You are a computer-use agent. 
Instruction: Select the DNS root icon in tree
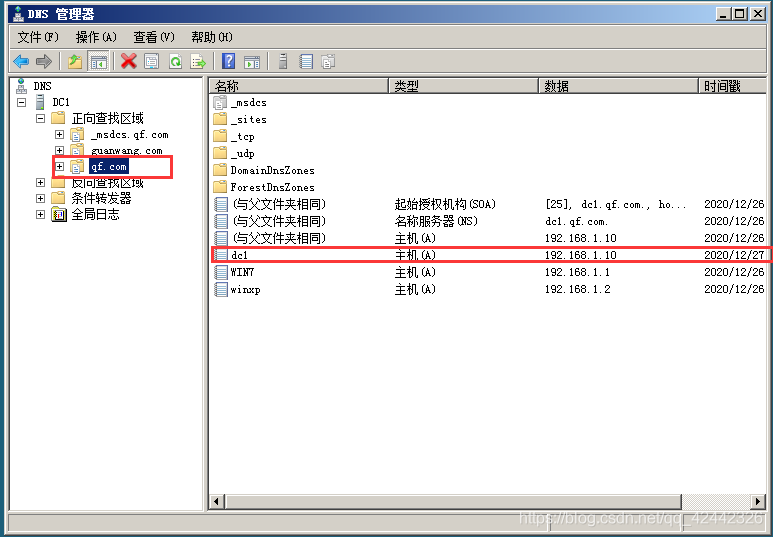pos(21,86)
